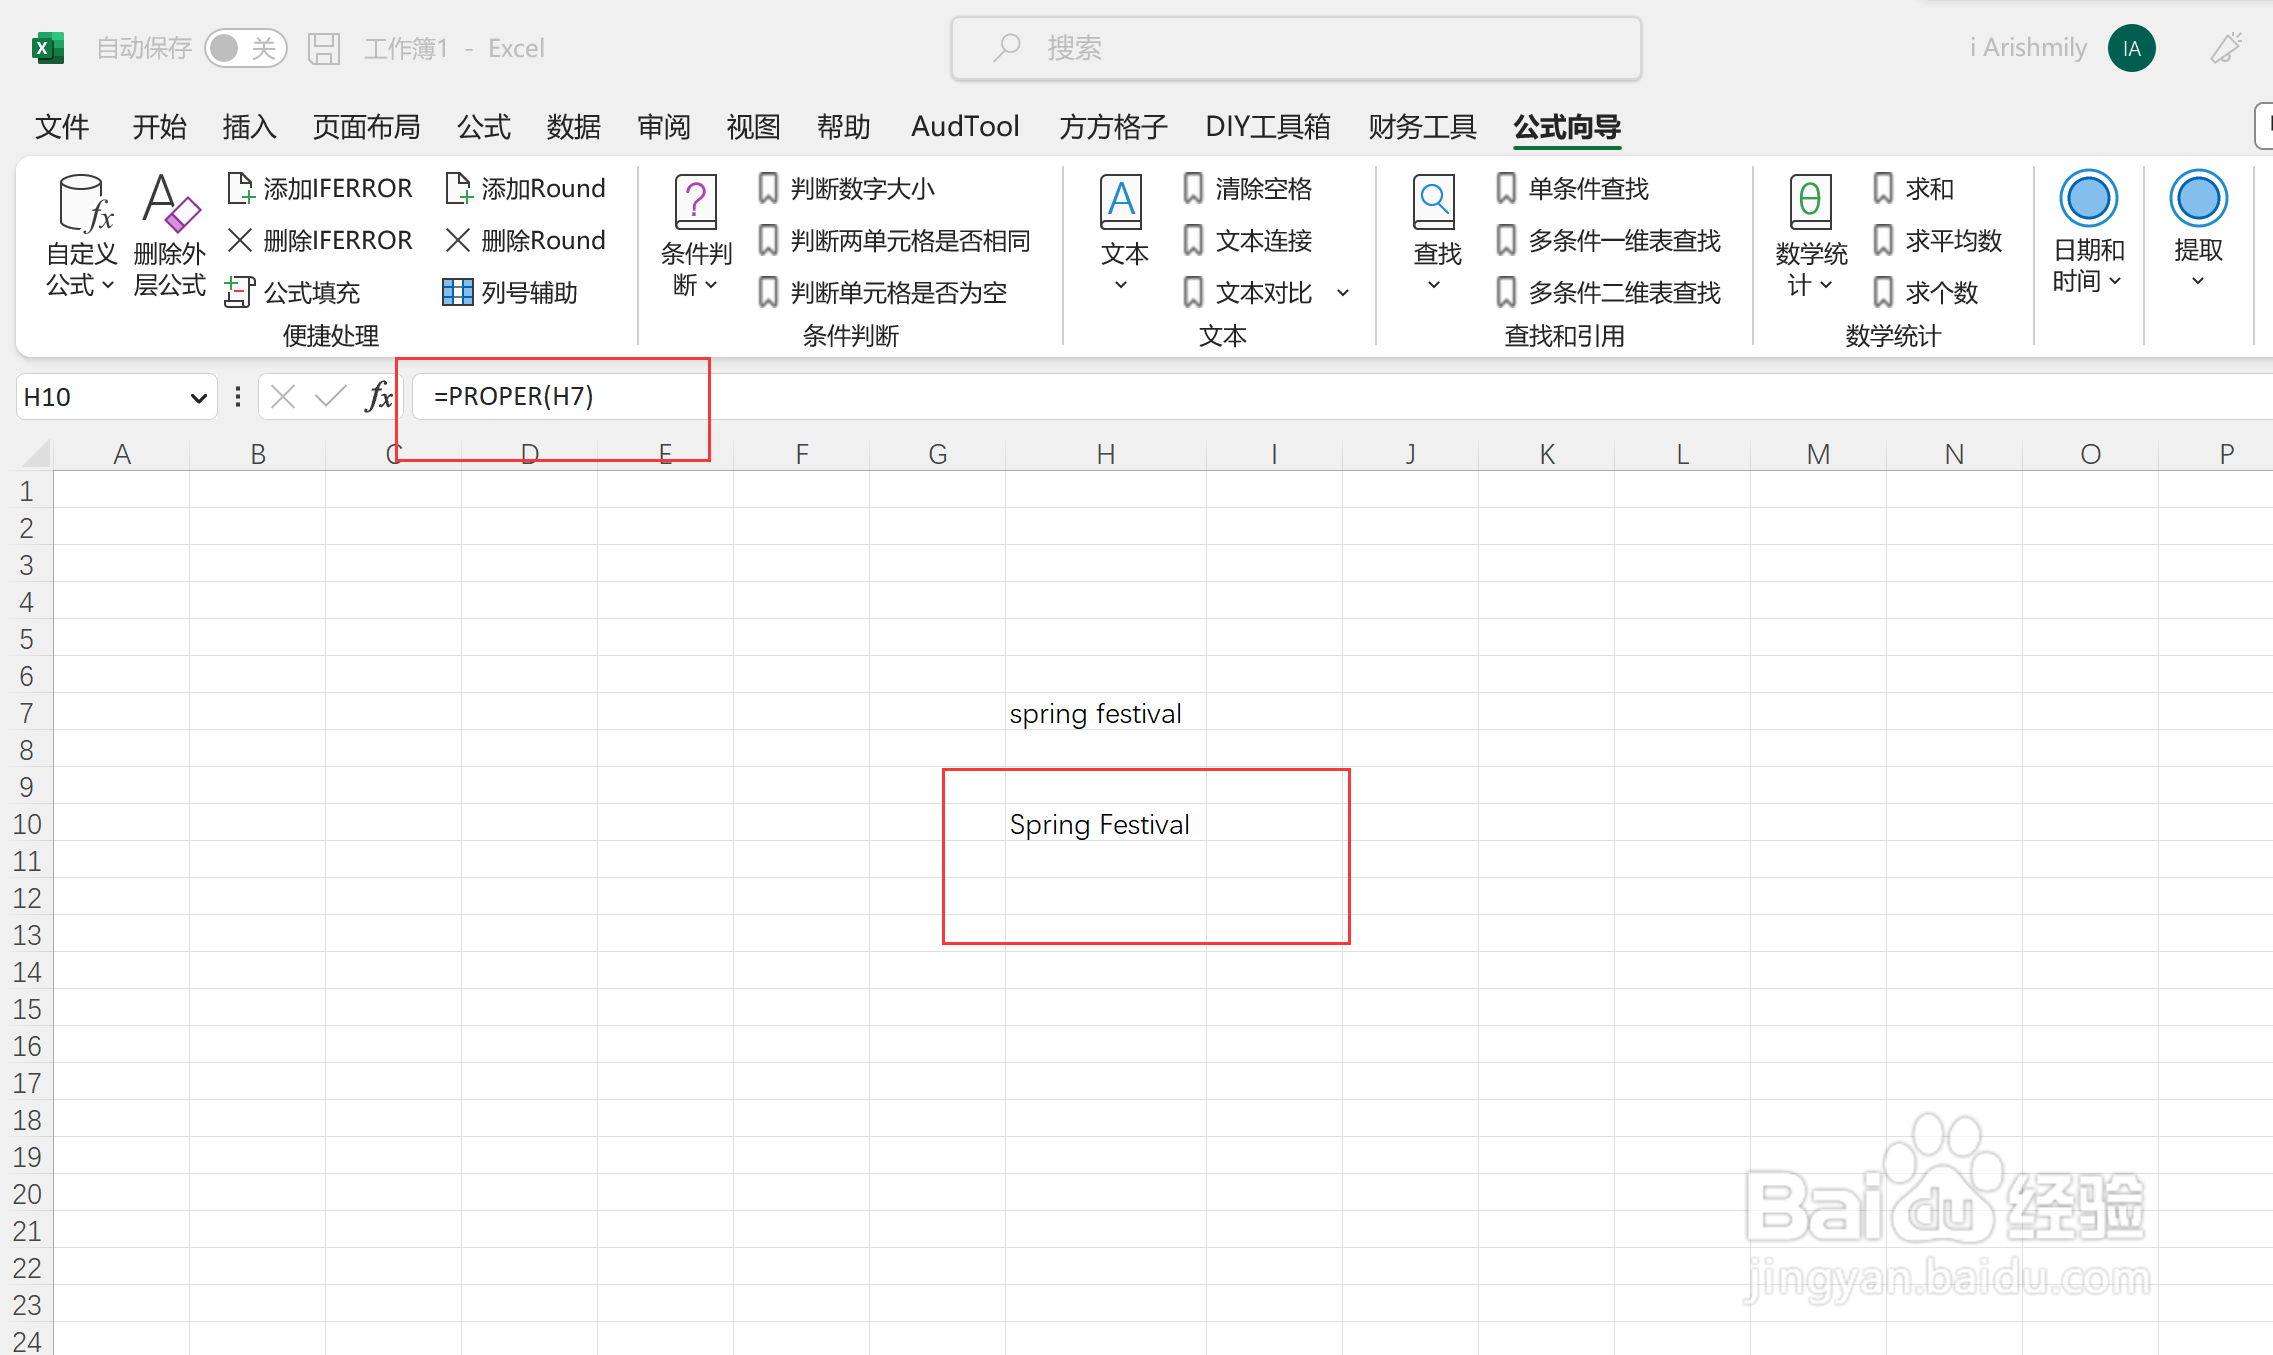Screen dimensions: 2273x1355
Task: Select 求平均数 average formula
Action: click(1938, 240)
